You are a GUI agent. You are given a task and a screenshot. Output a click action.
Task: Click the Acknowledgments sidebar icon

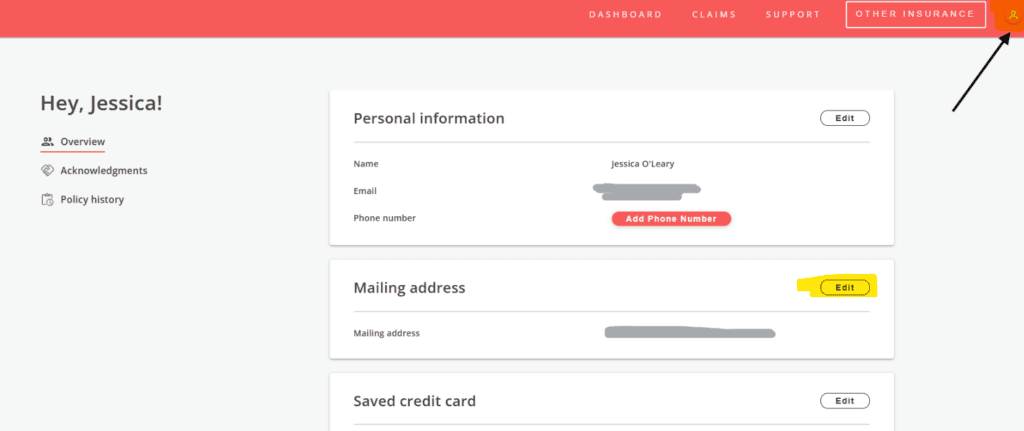pos(47,170)
